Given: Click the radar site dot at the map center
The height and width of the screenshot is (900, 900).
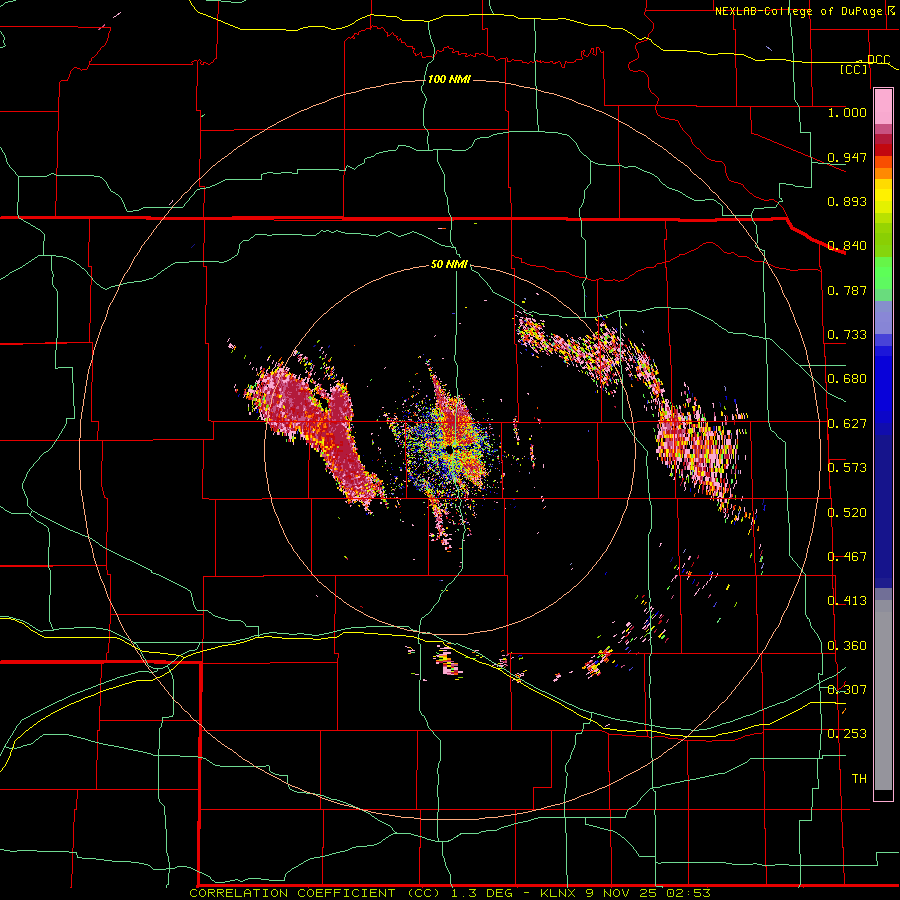Looking at the screenshot, I should (450, 451).
